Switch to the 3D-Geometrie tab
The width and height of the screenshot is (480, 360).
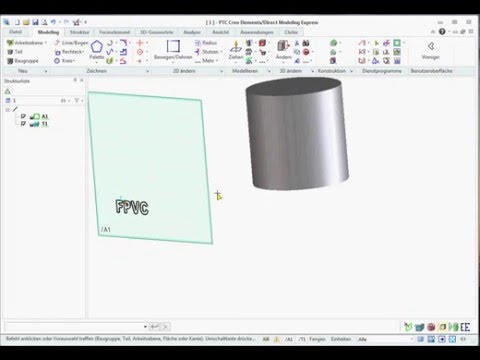click(156, 32)
